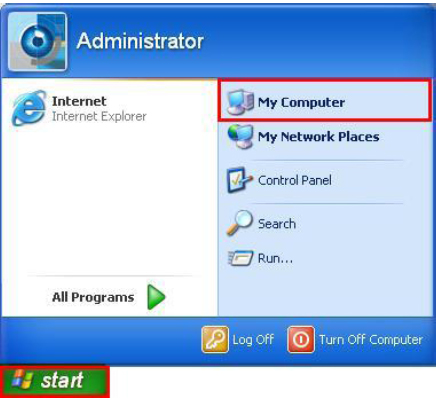
Task: Click the My Network Places globe icon
Action: 240,136
